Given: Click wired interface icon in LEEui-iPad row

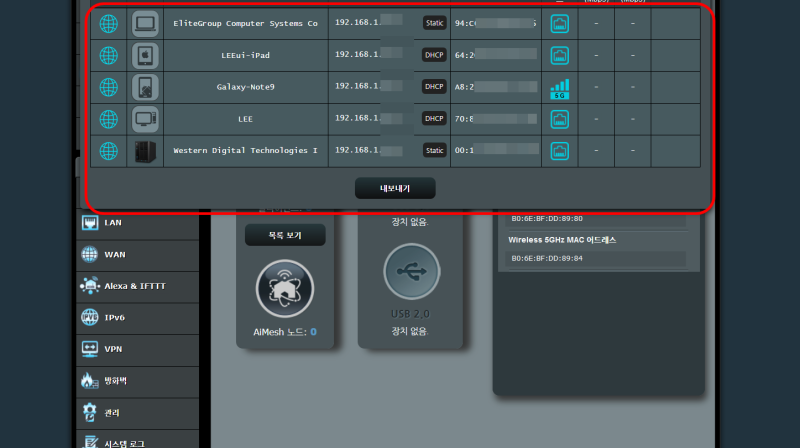Looking at the screenshot, I should (560, 56).
